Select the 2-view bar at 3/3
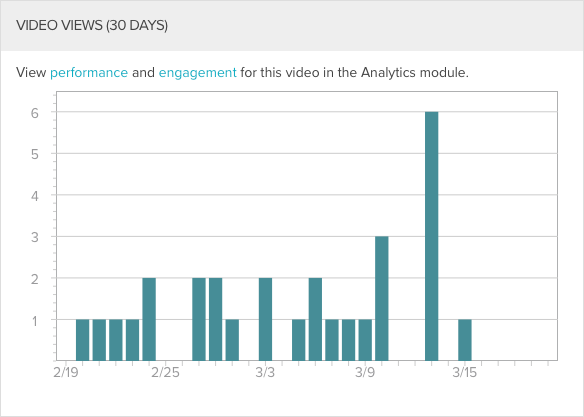 click(266, 319)
